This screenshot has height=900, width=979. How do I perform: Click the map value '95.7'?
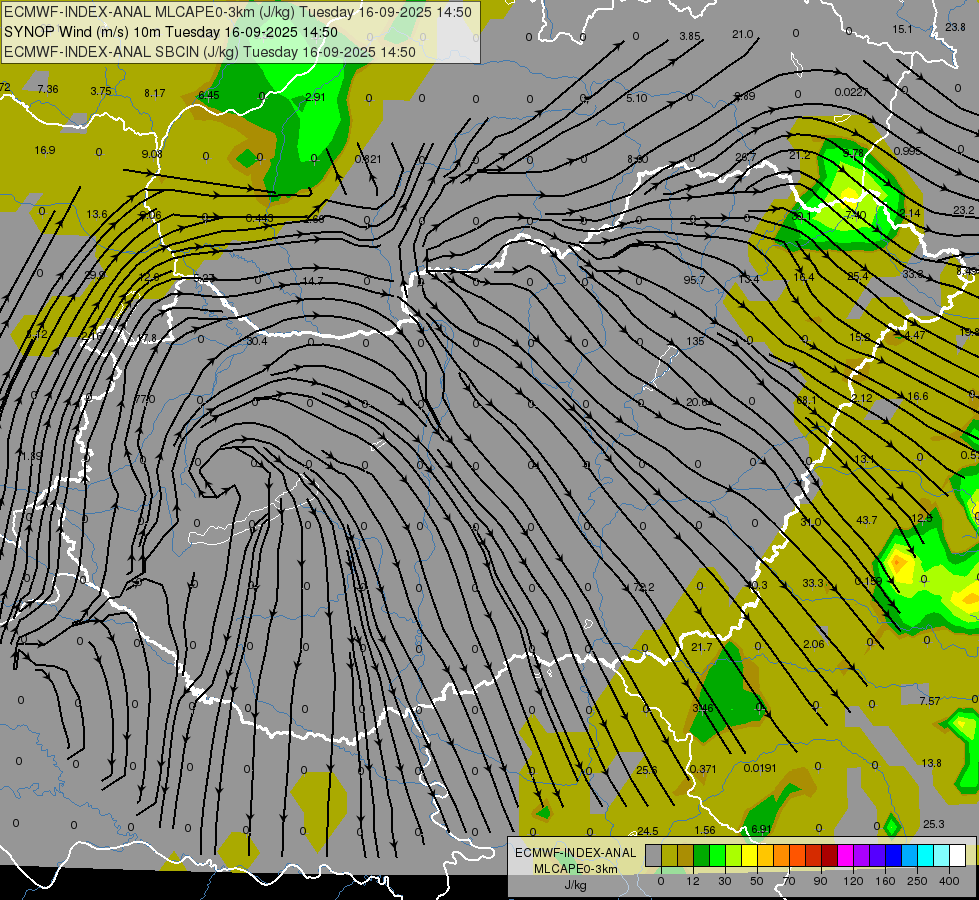click(x=694, y=280)
